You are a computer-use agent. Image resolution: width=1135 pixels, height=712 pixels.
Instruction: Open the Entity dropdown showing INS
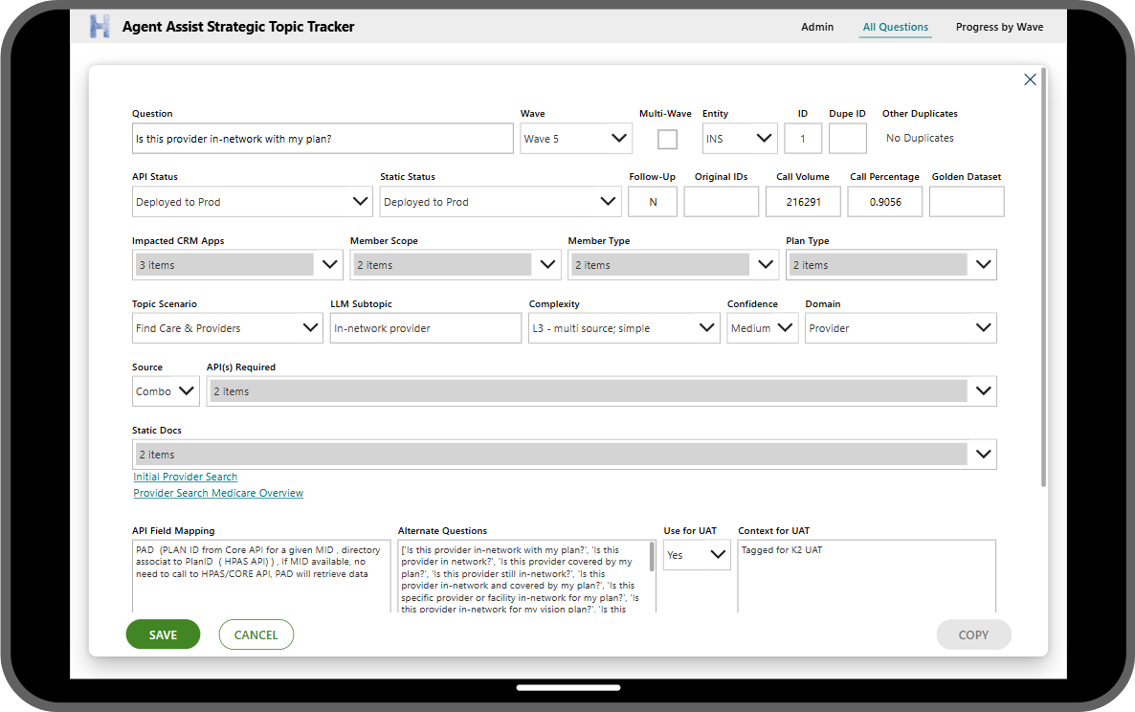[x=739, y=139]
